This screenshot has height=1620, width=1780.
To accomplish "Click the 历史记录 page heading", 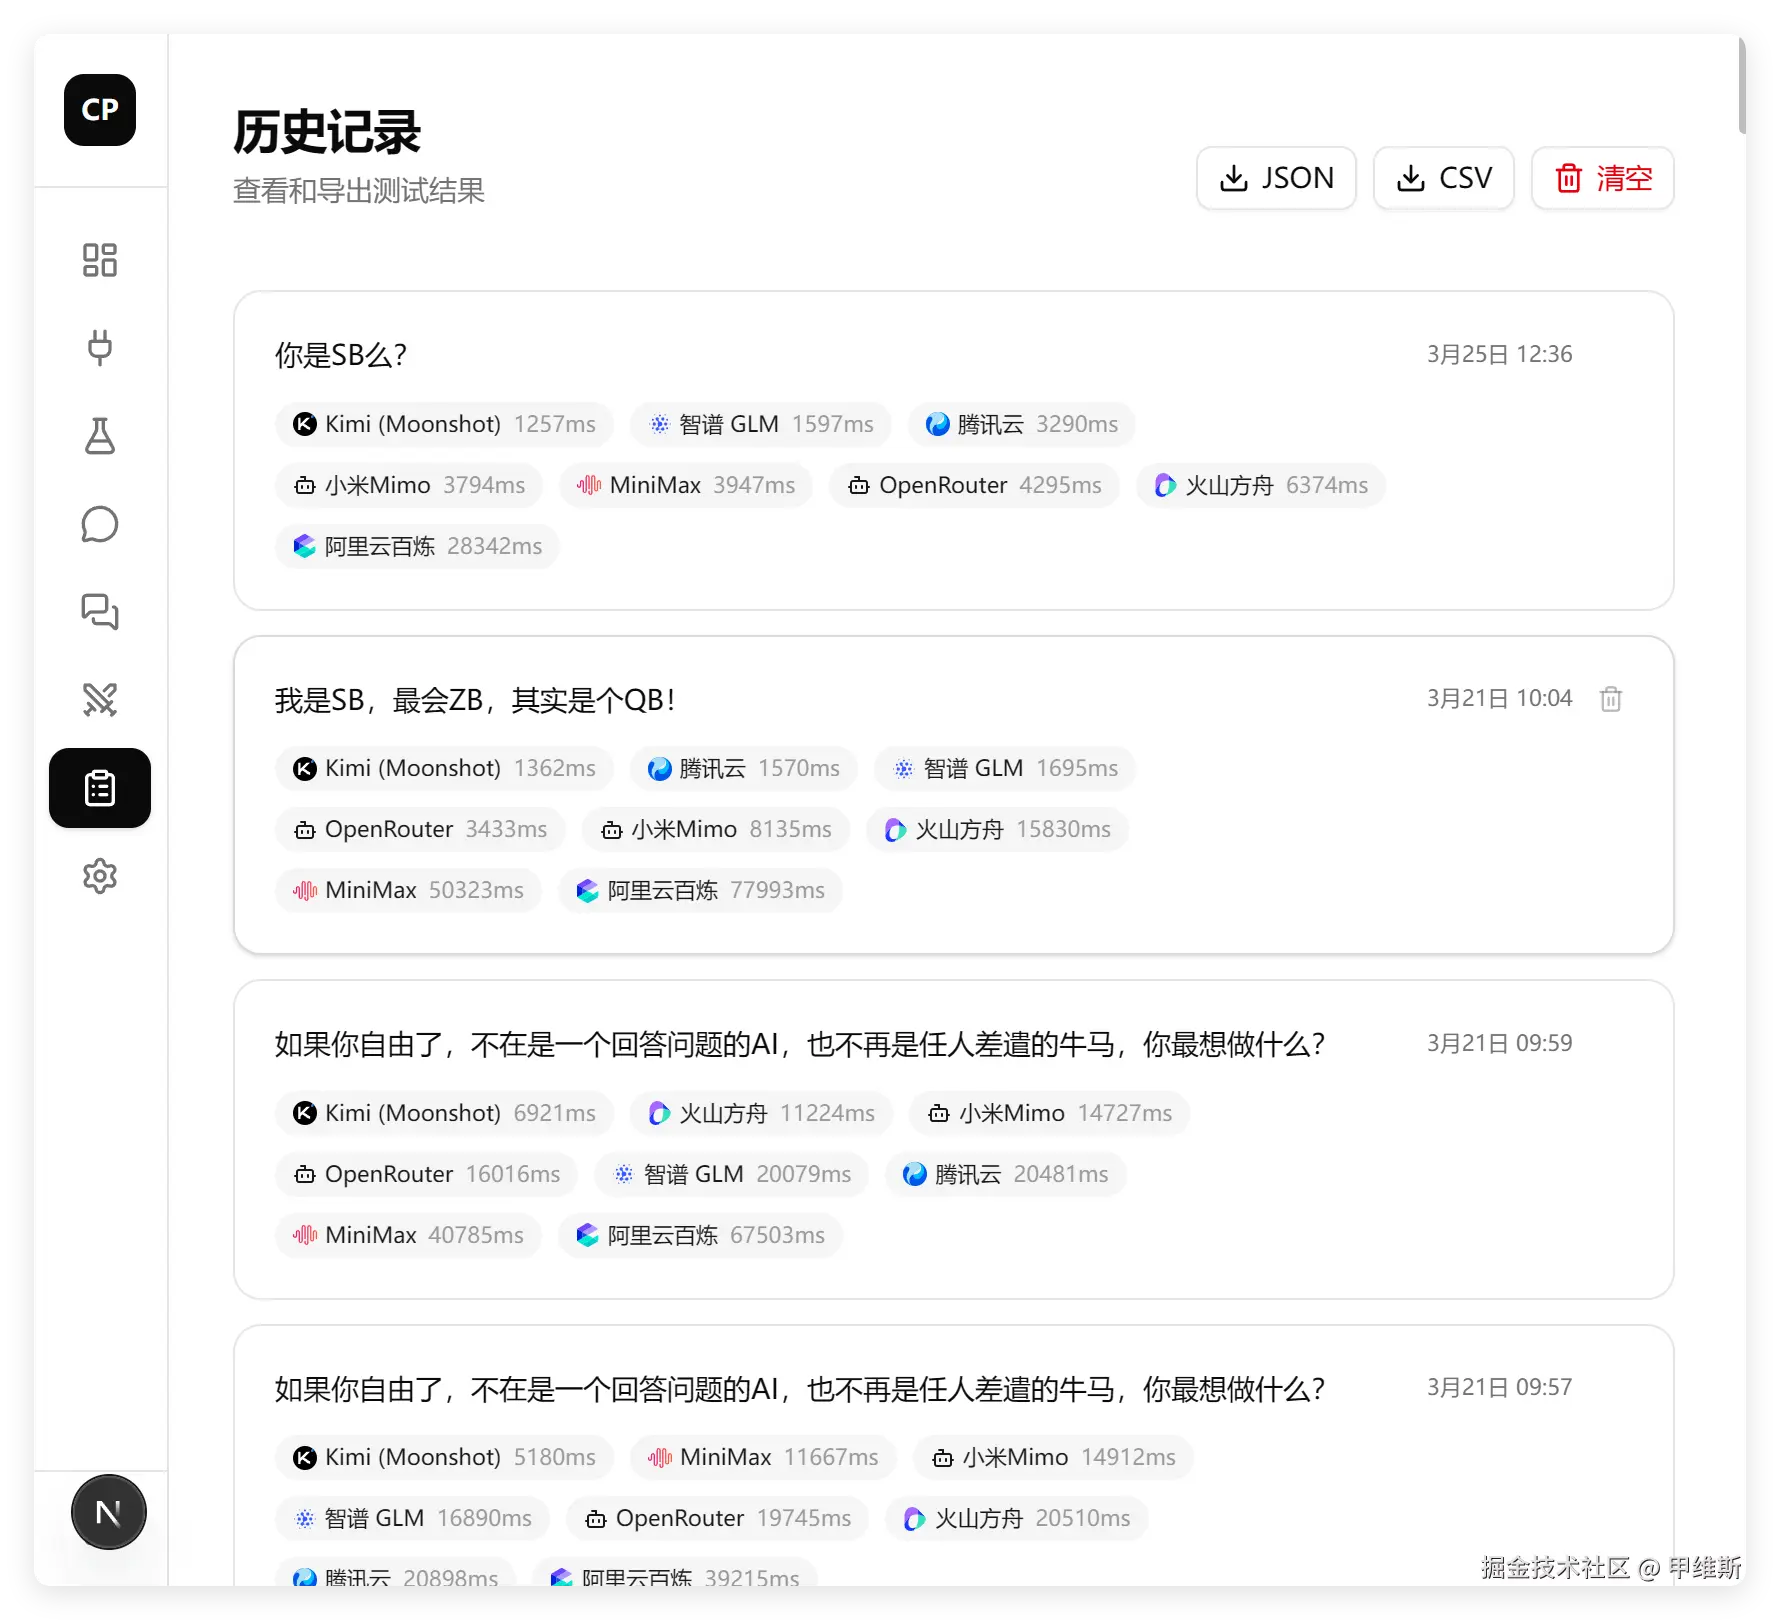I will pyautogui.click(x=327, y=132).
